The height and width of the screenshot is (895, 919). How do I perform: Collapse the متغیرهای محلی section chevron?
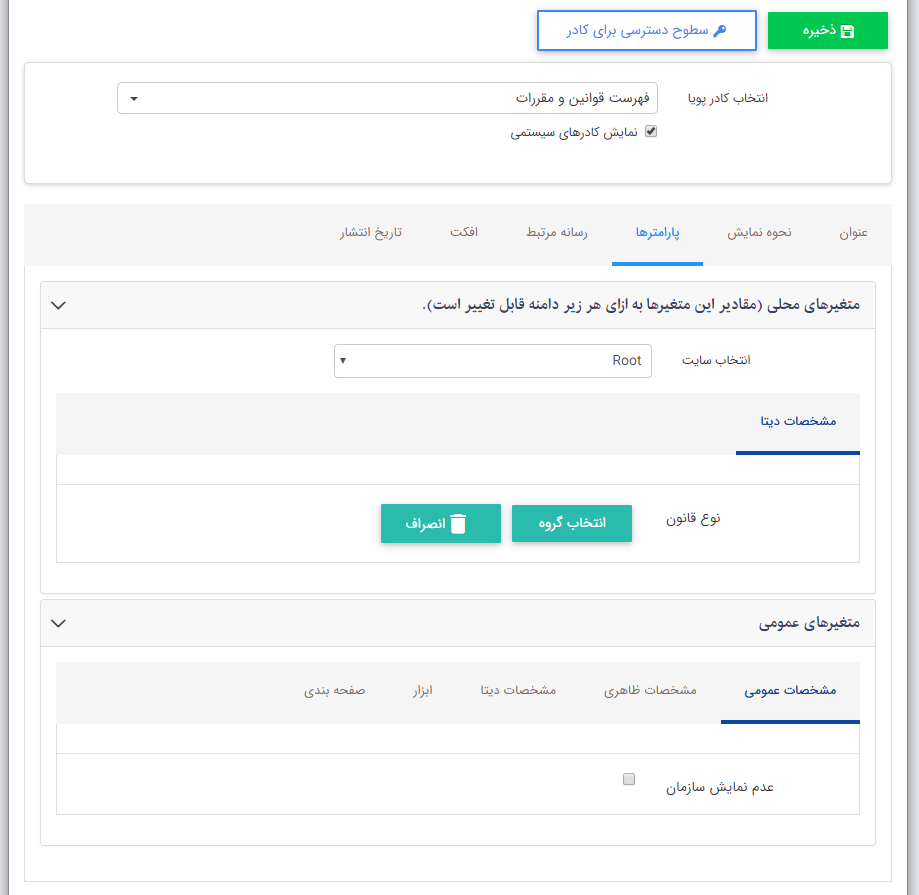(x=58, y=305)
